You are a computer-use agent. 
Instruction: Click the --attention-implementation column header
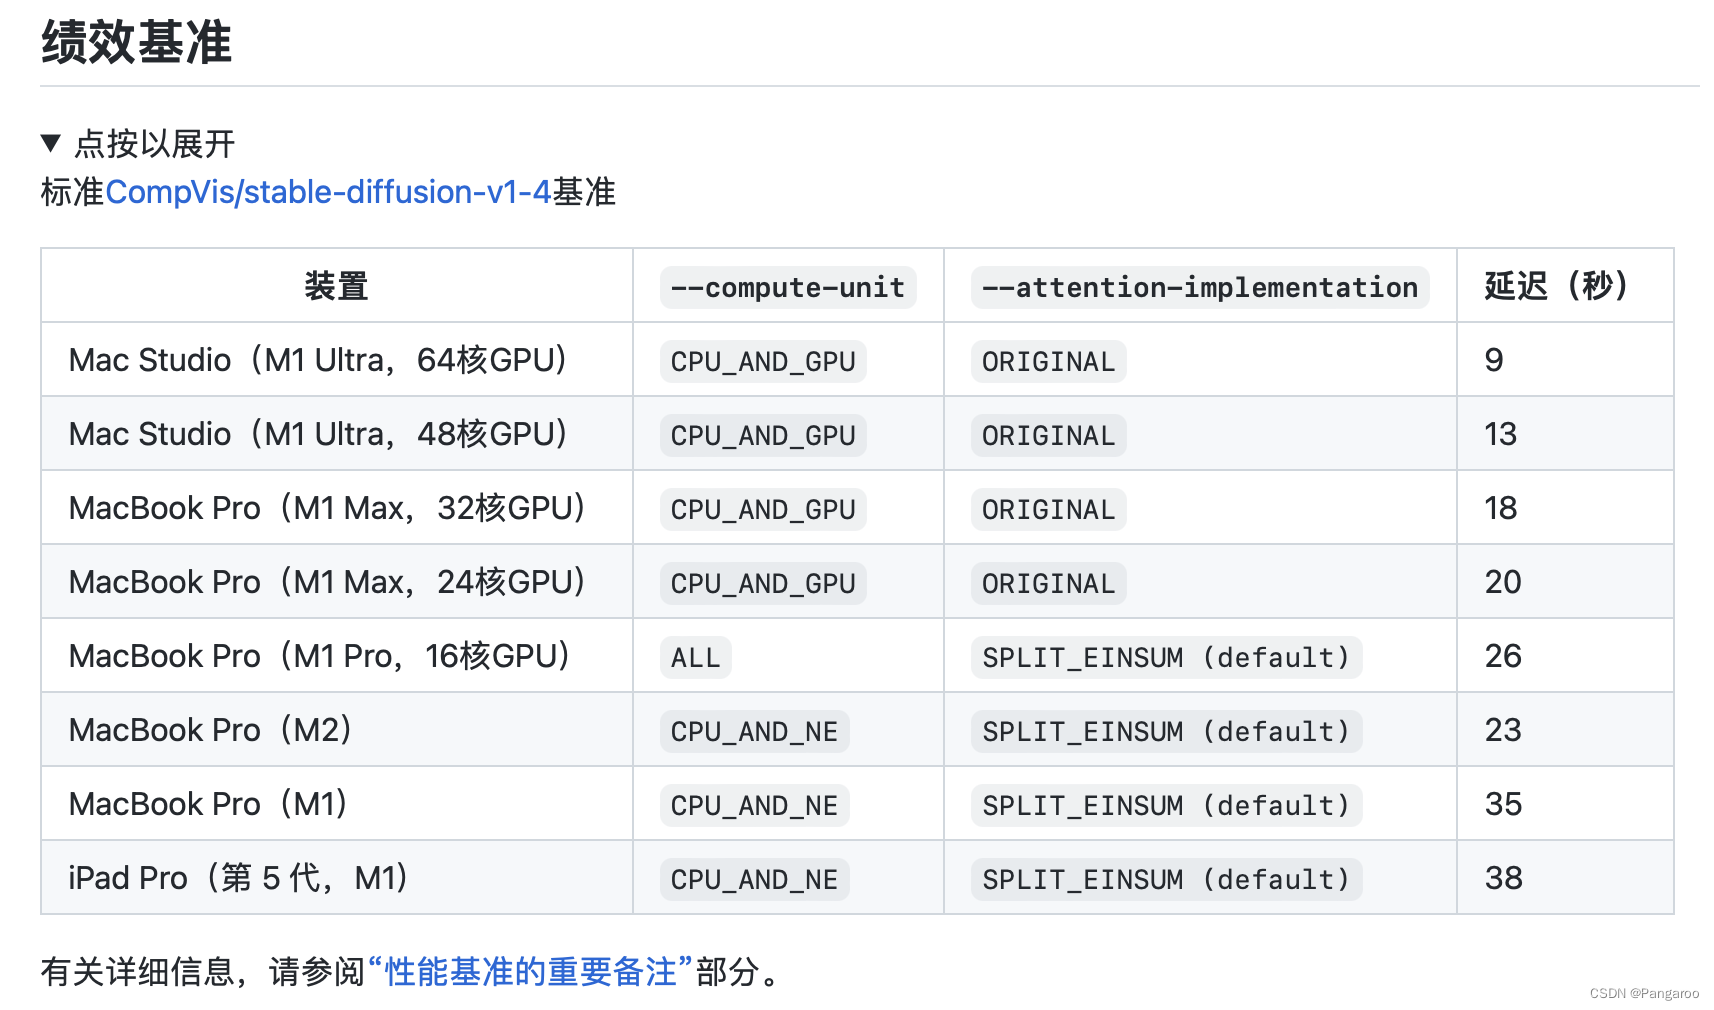(x=1200, y=287)
